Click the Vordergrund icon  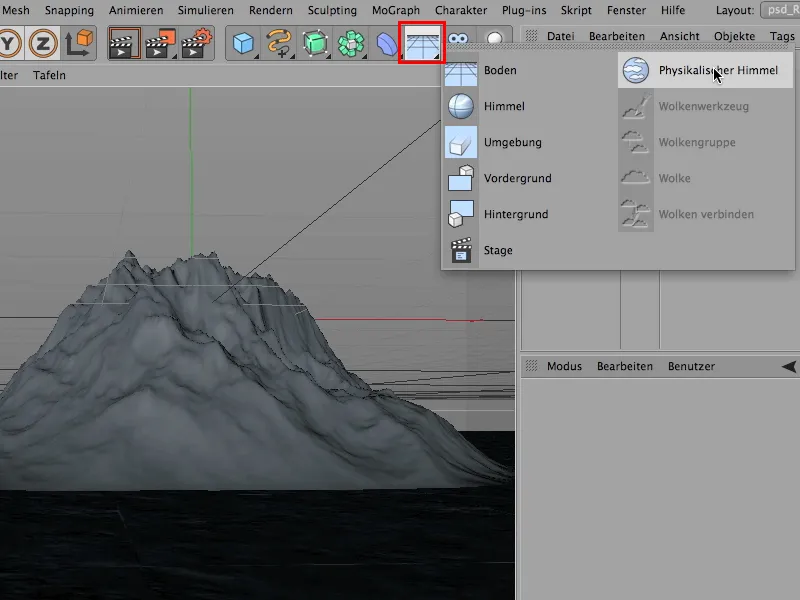coord(461,178)
